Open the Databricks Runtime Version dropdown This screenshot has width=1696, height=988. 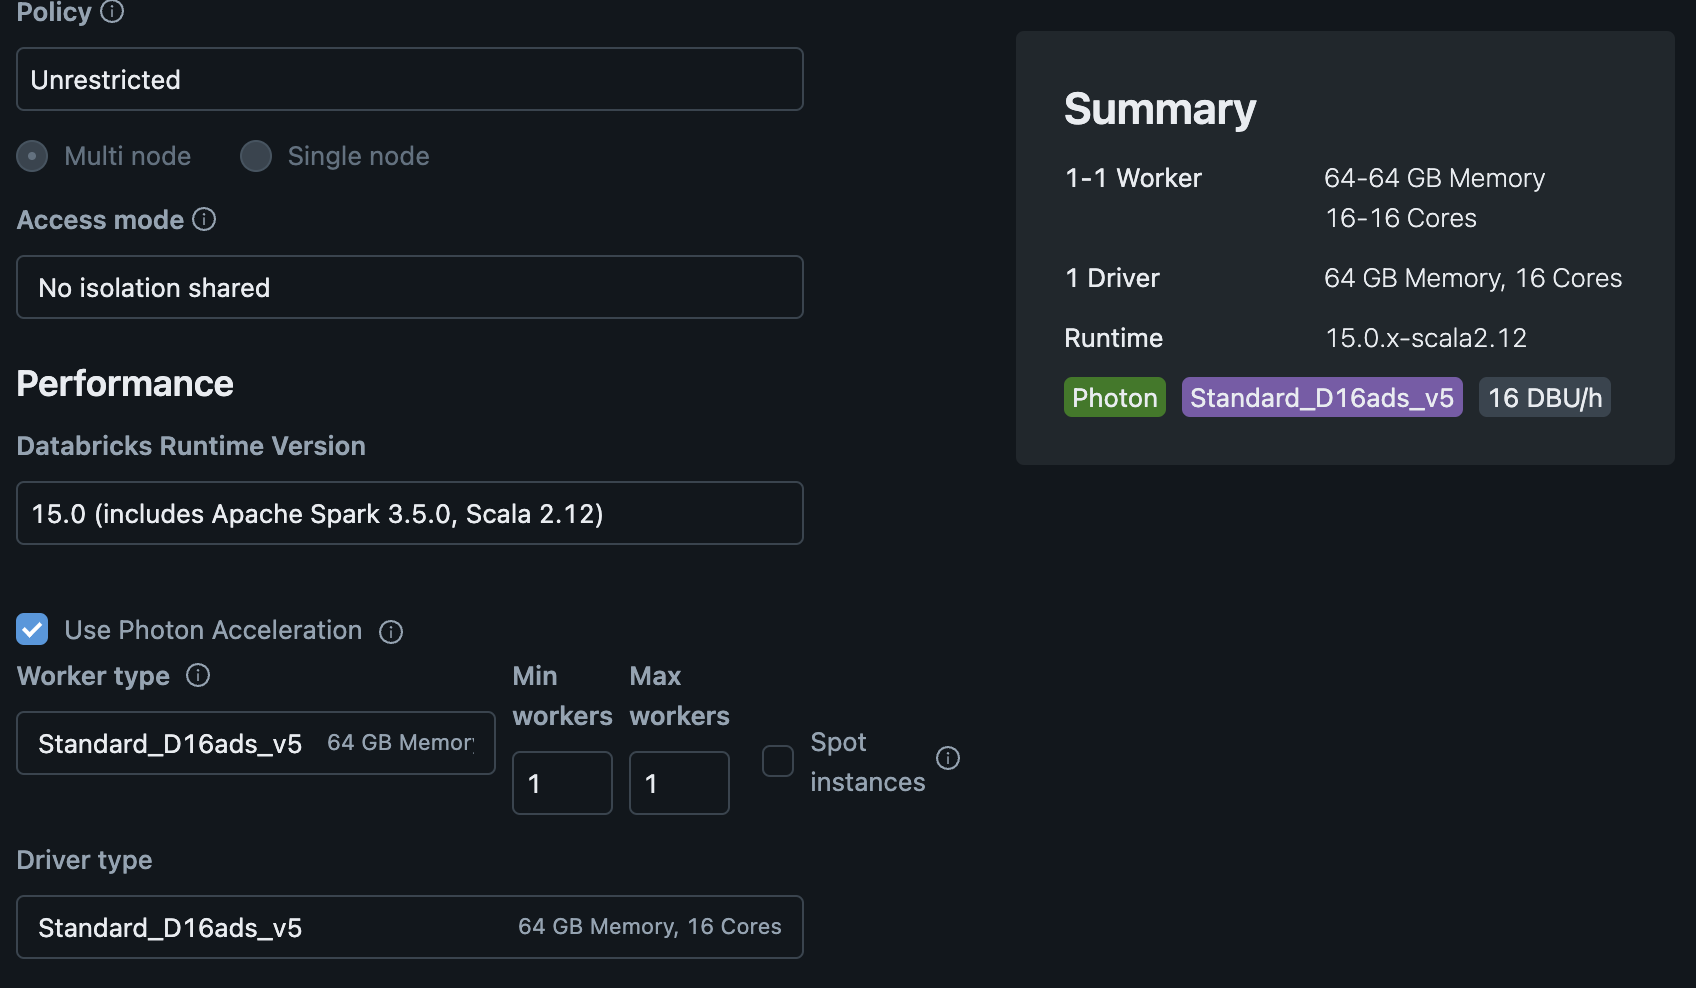point(410,513)
